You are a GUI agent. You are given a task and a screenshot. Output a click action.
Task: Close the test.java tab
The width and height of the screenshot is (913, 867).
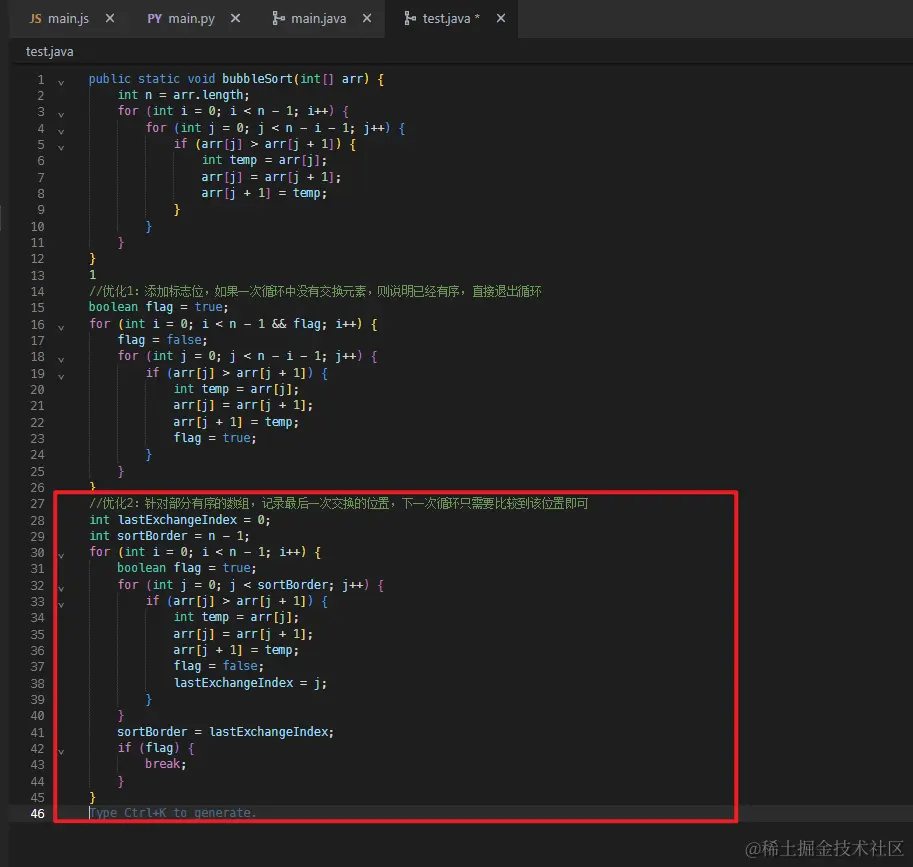[x=501, y=19]
